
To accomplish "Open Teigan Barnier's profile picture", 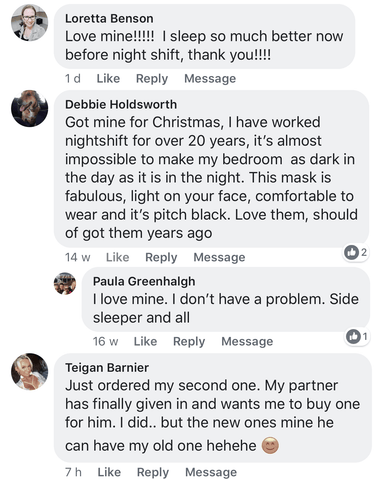I will [29, 371].
